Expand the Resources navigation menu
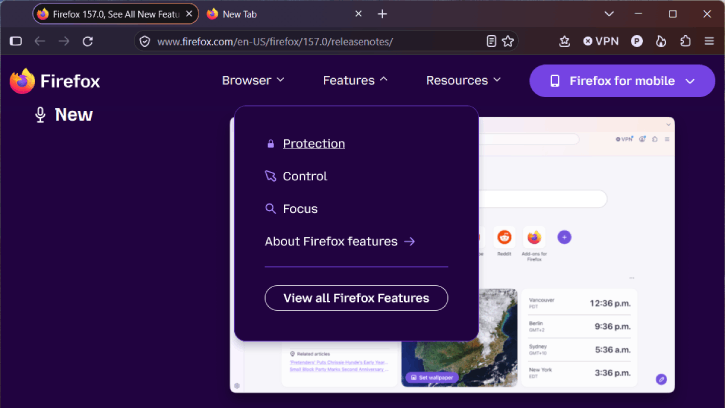This screenshot has height=408, width=725. (x=463, y=80)
